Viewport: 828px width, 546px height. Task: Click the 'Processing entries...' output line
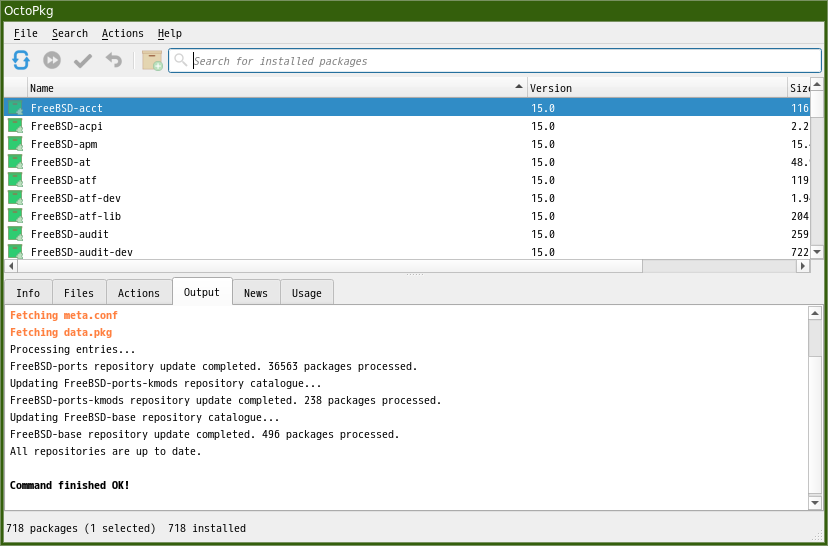pyautogui.click(x=72, y=349)
